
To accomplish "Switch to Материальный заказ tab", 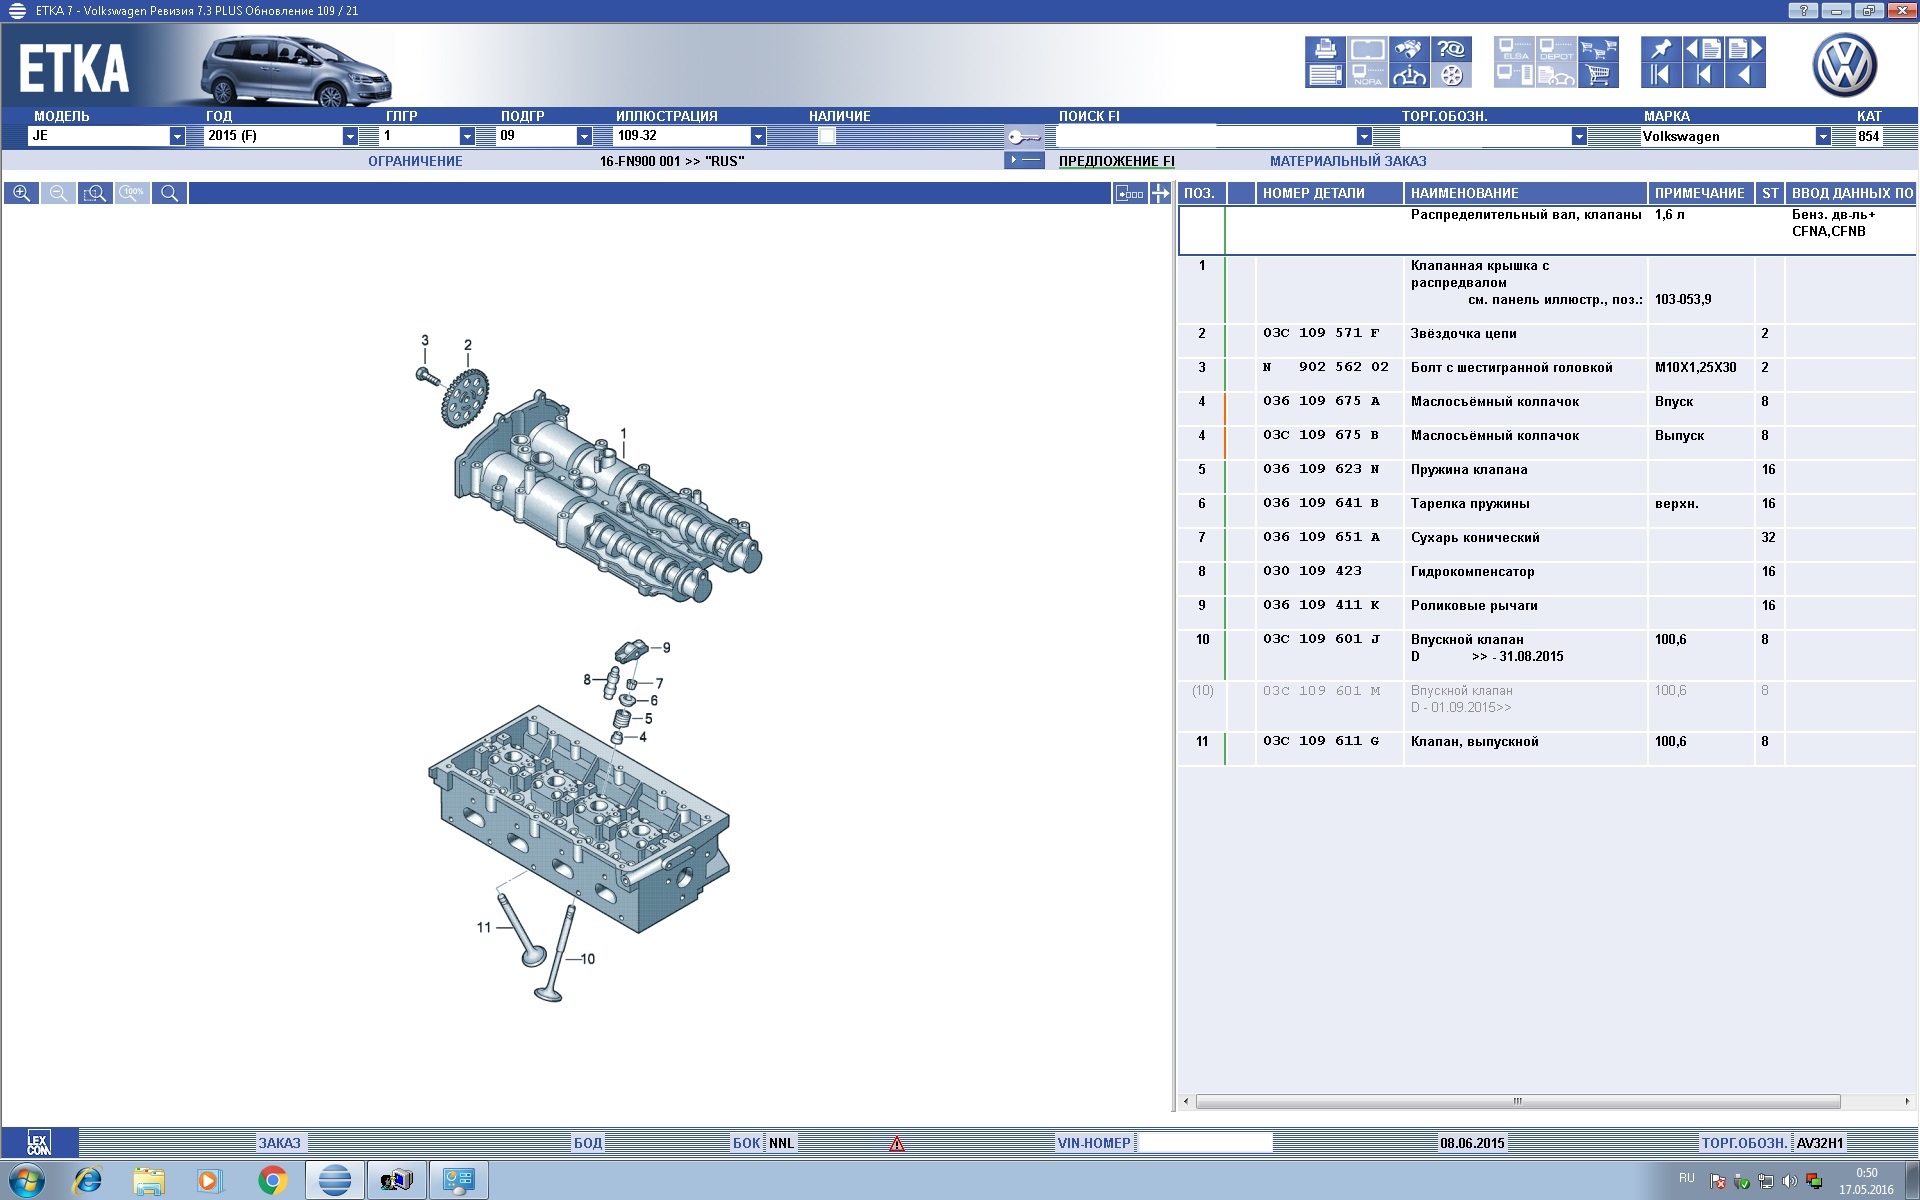I will 1347,161.
